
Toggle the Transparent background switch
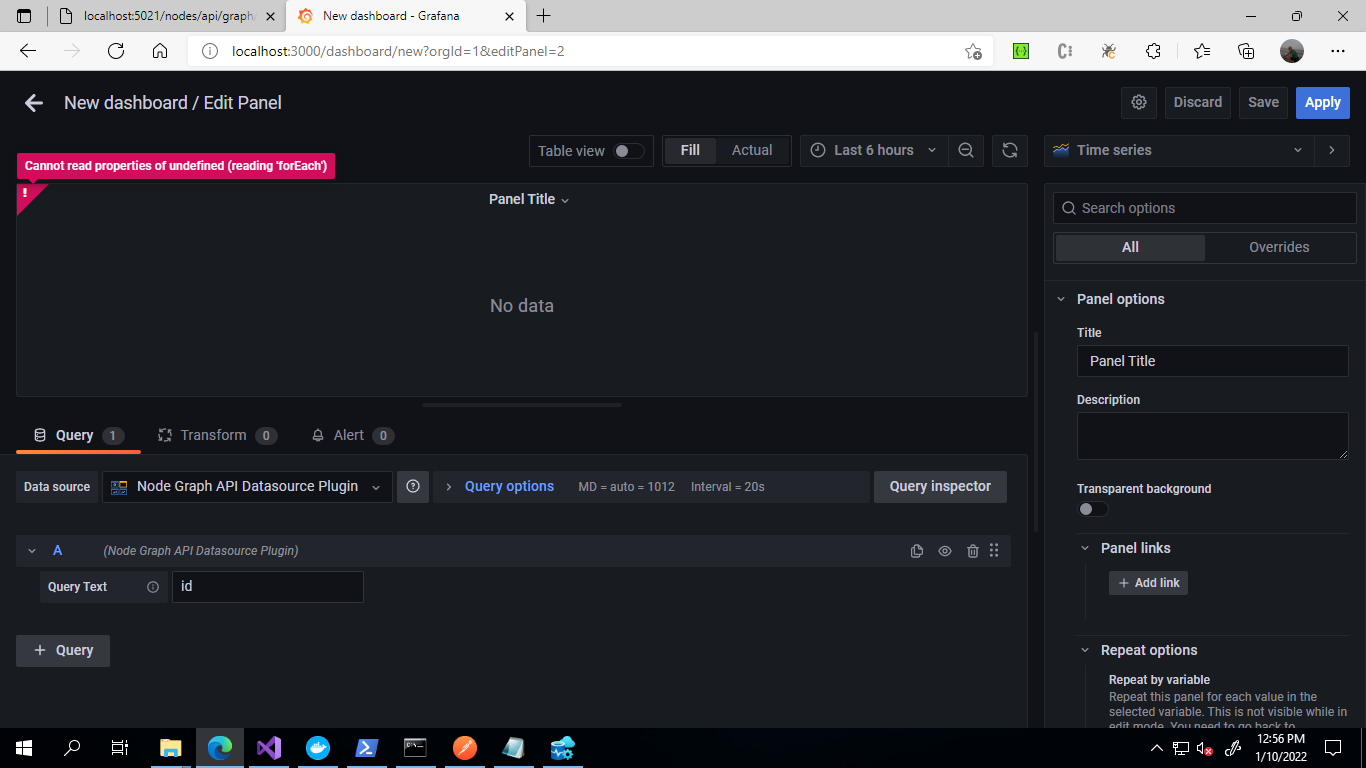coord(1093,509)
